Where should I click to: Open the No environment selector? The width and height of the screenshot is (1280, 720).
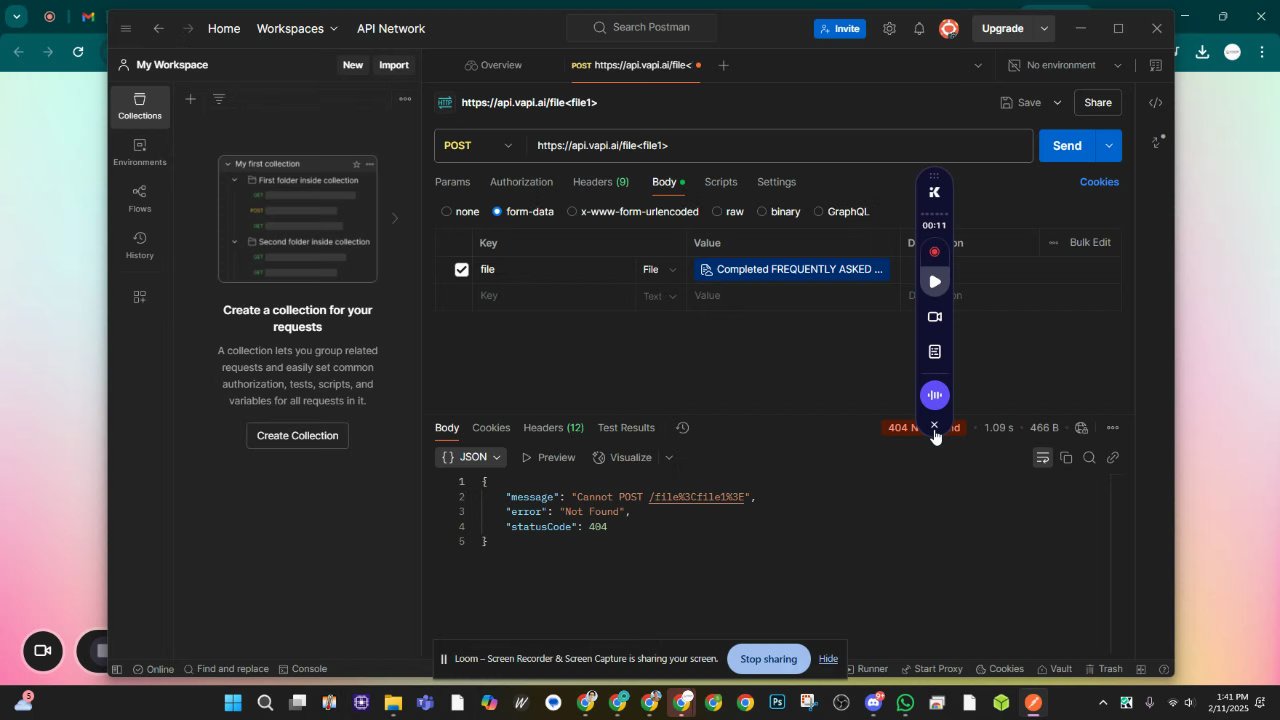click(x=1065, y=66)
